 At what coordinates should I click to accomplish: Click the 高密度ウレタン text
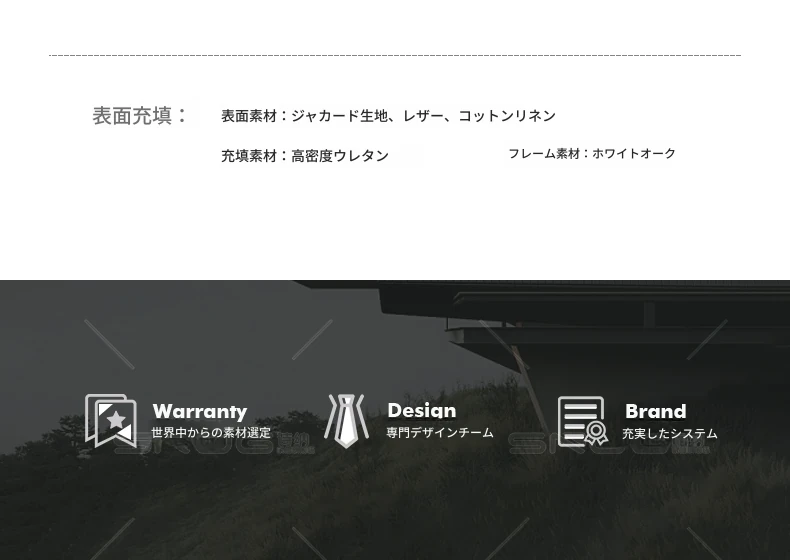point(340,156)
